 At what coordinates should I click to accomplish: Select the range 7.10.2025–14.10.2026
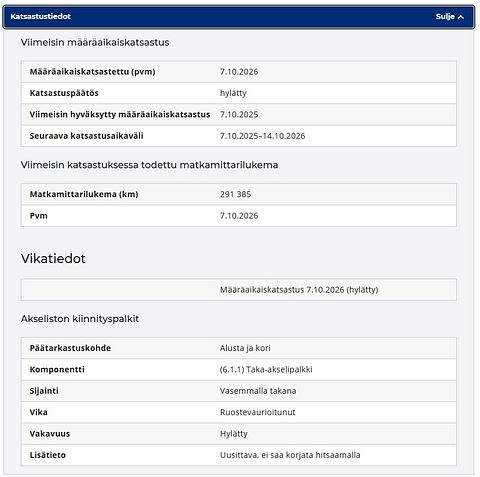coord(263,136)
